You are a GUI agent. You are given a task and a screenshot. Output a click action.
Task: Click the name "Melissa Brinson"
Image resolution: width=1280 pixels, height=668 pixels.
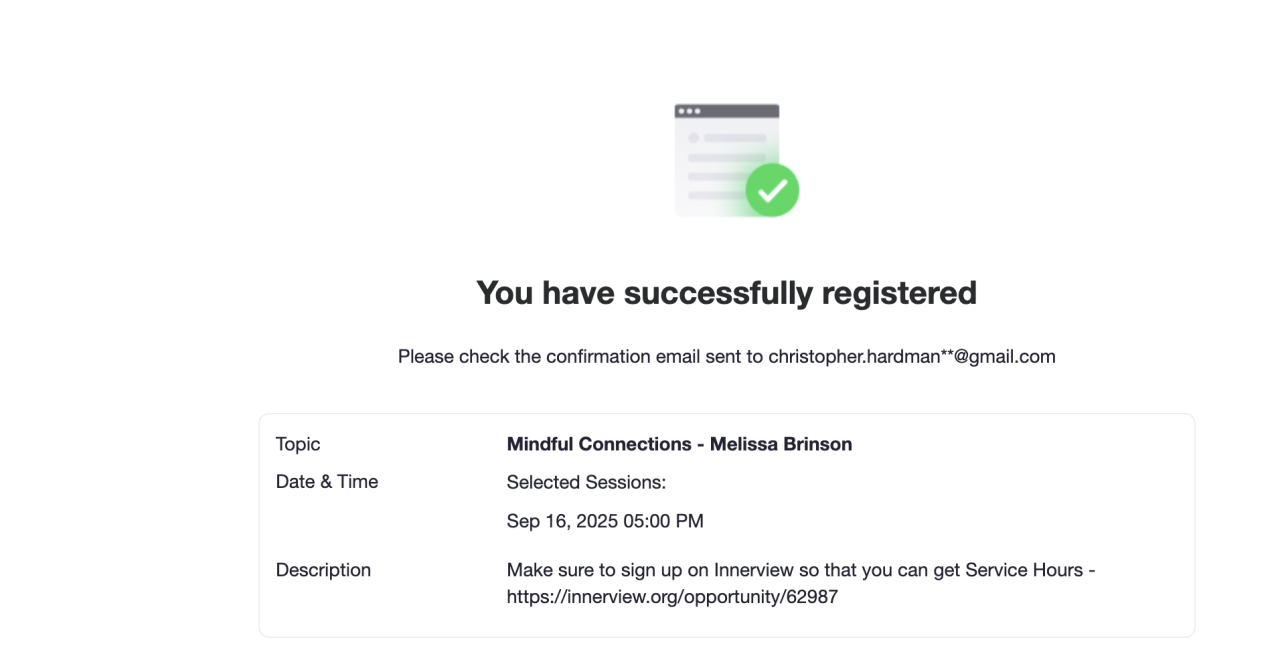tap(781, 444)
